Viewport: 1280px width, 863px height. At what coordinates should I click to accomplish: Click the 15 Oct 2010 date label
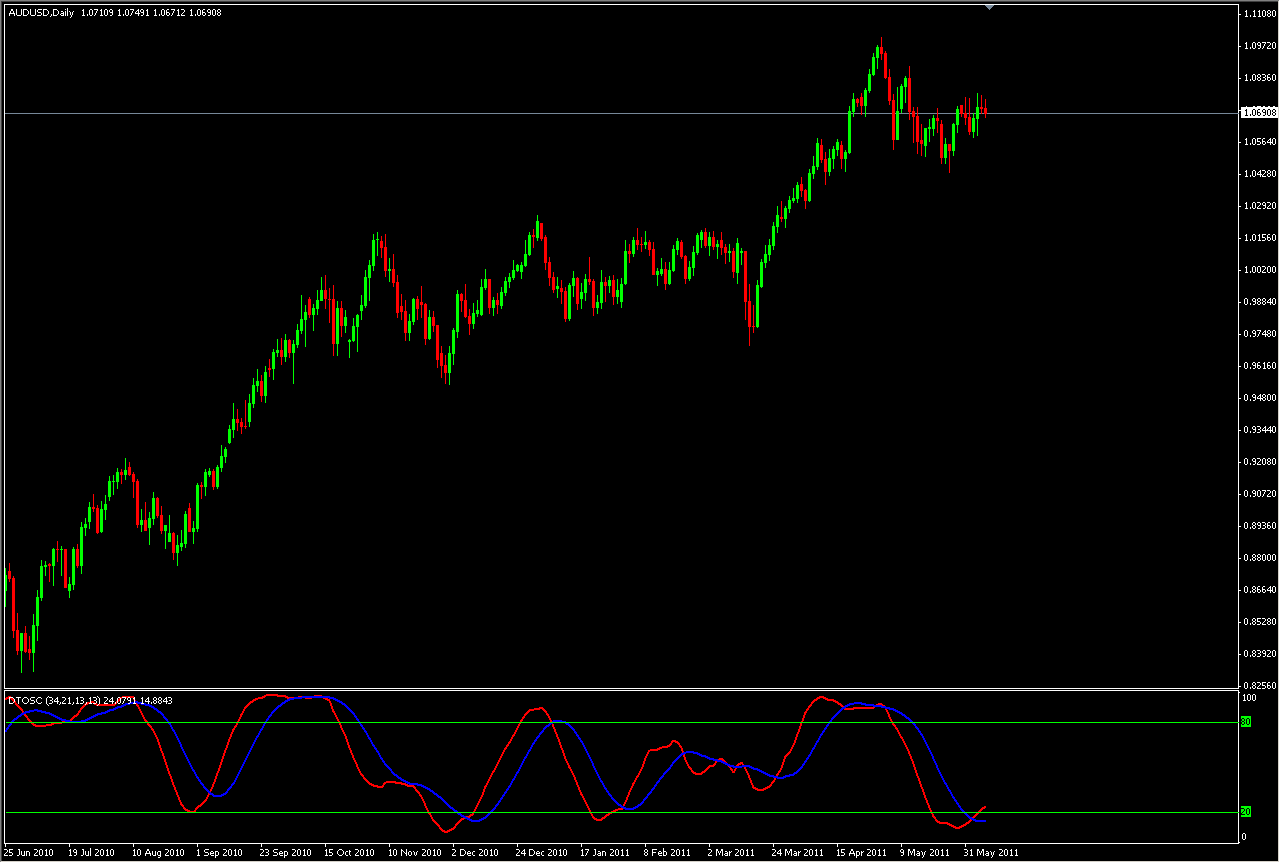click(x=349, y=853)
